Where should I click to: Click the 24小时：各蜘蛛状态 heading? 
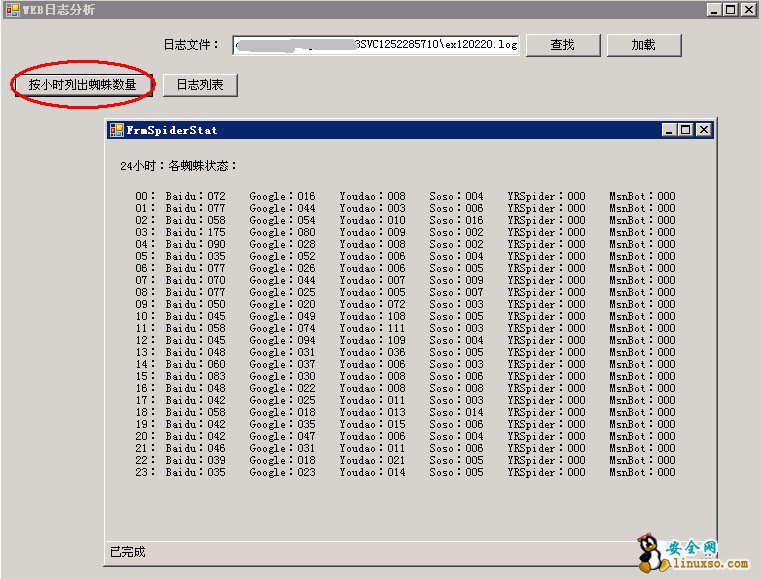tap(179, 166)
